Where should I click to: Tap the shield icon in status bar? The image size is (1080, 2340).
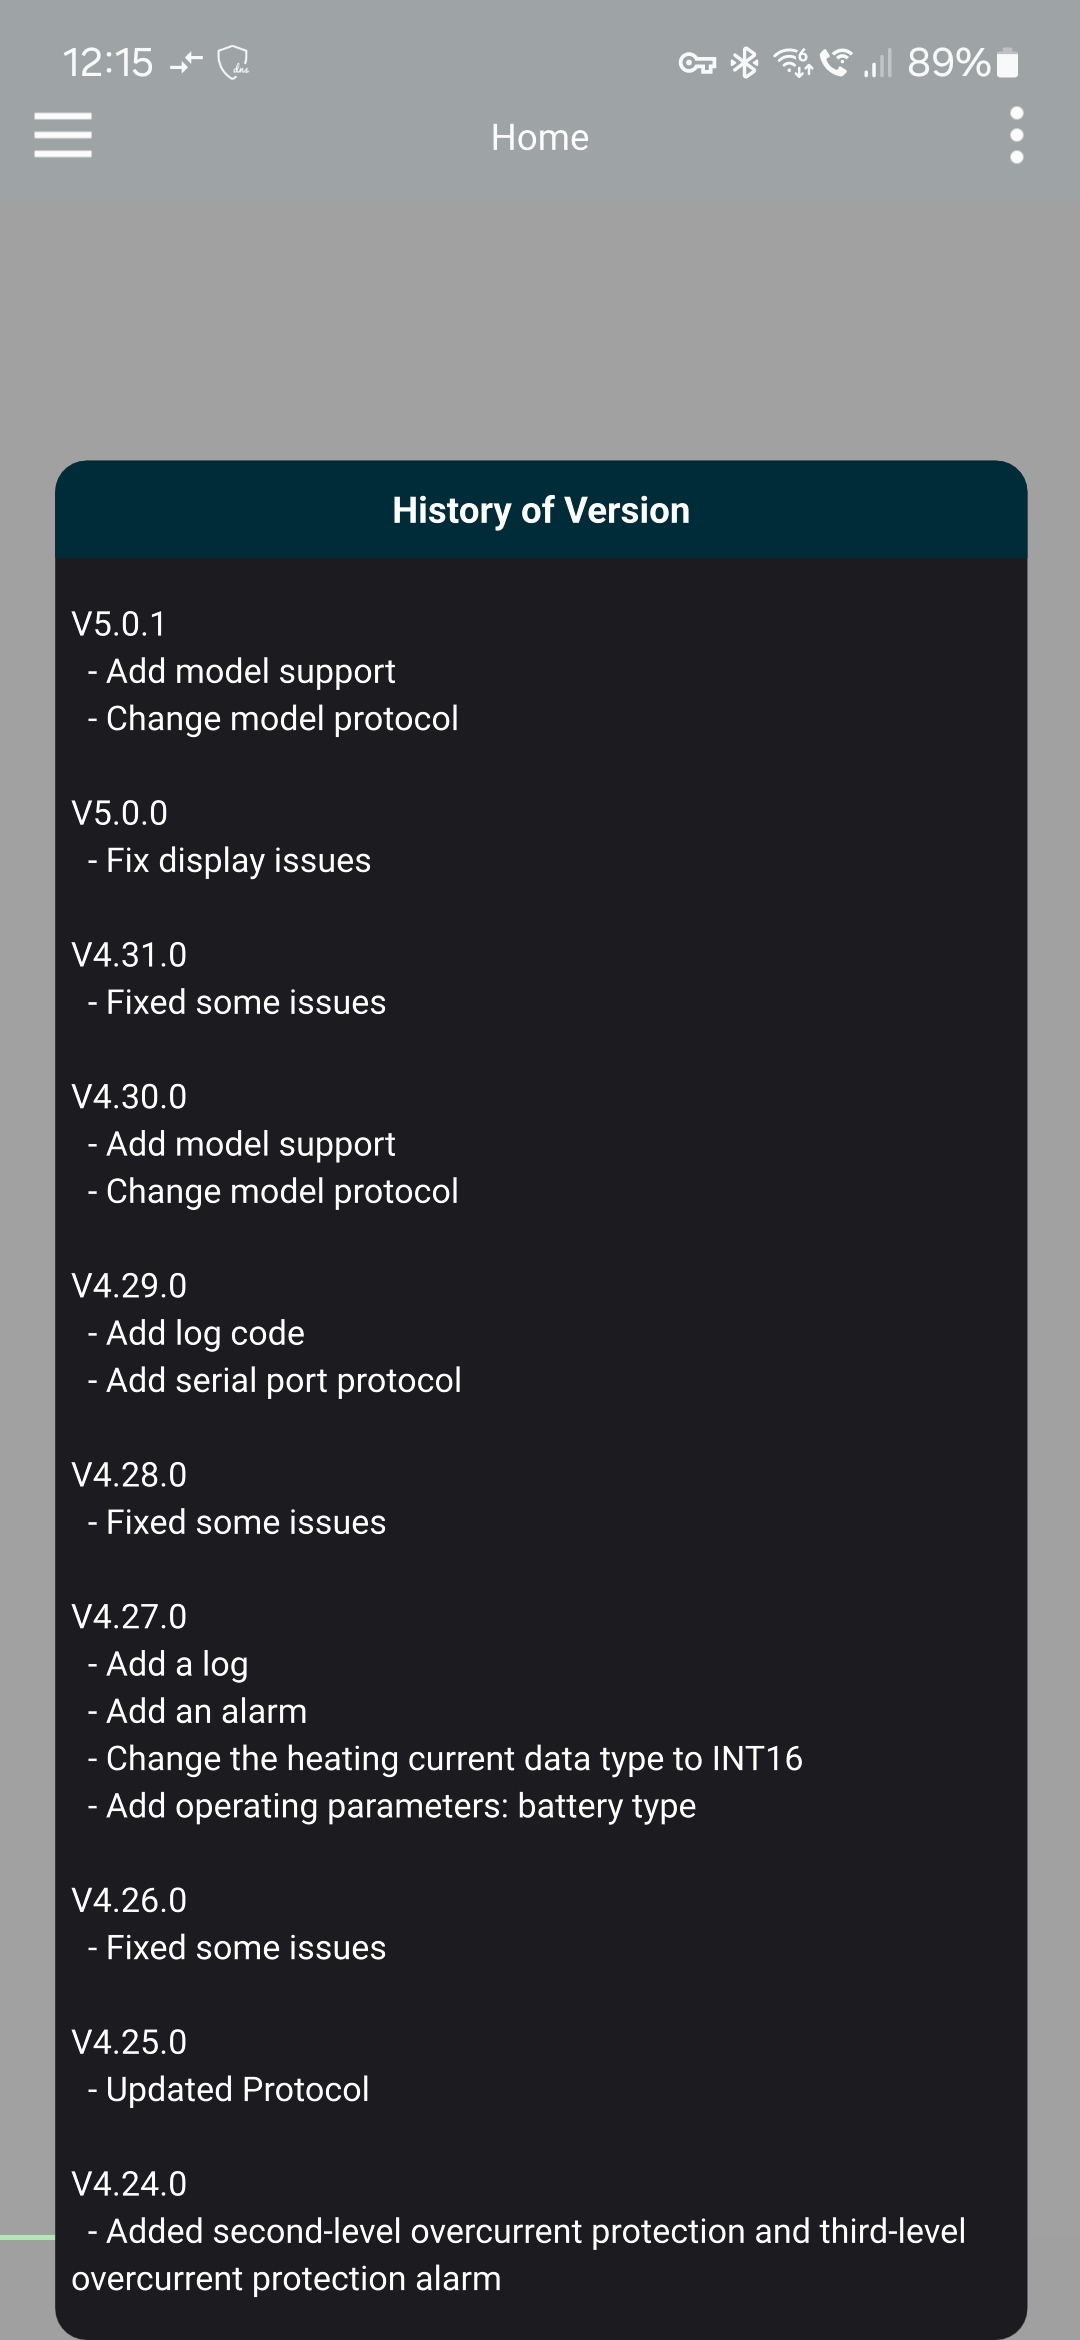(233, 63)
